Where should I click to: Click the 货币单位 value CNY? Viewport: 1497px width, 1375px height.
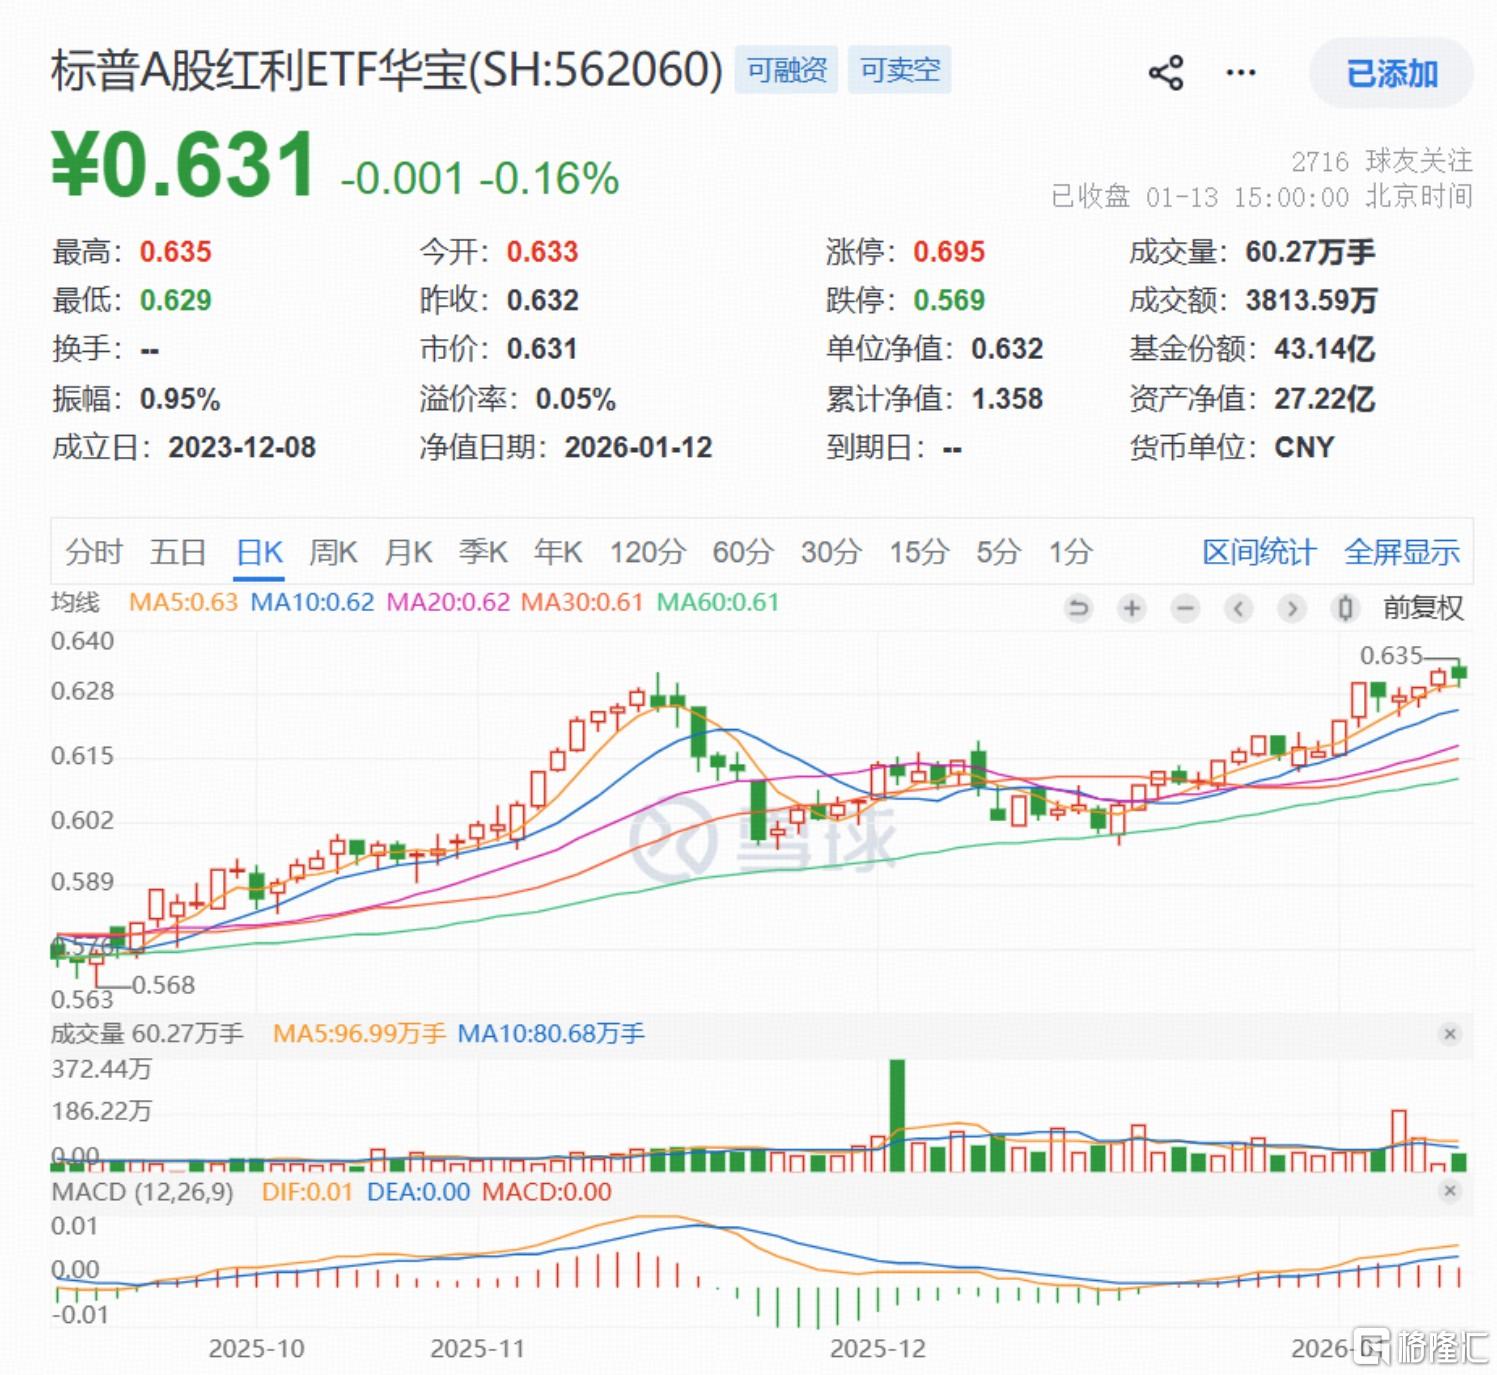tap(1305, 447)
